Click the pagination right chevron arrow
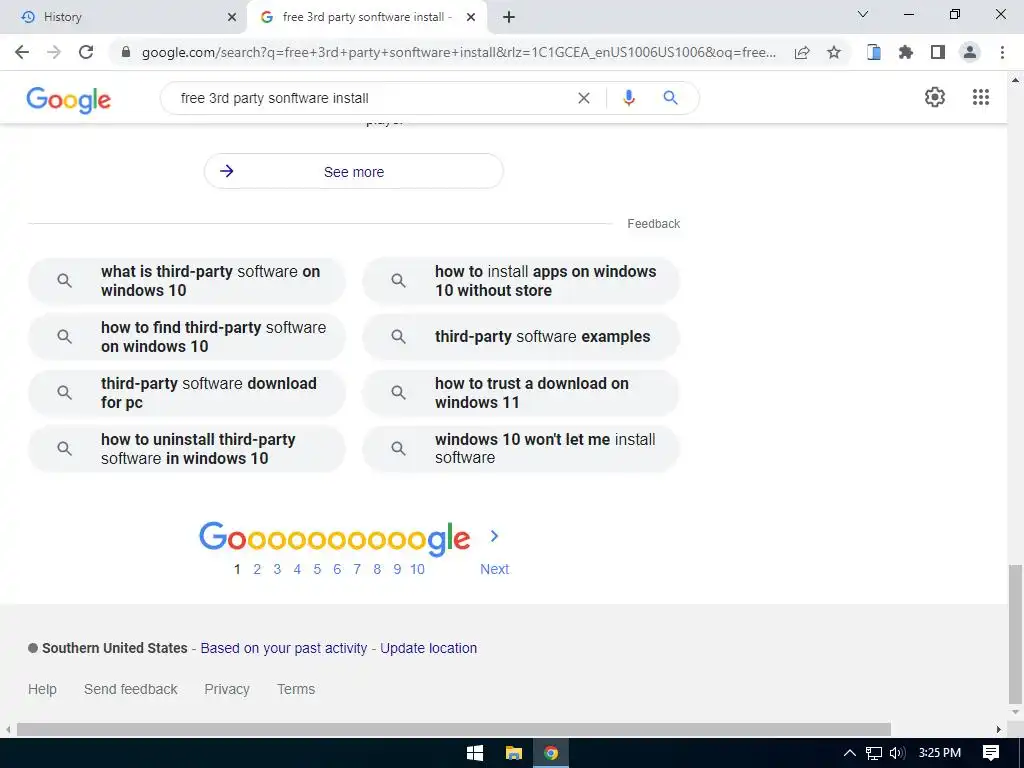This screenshot has width=1024, height=768. click(x=494, y=536)
